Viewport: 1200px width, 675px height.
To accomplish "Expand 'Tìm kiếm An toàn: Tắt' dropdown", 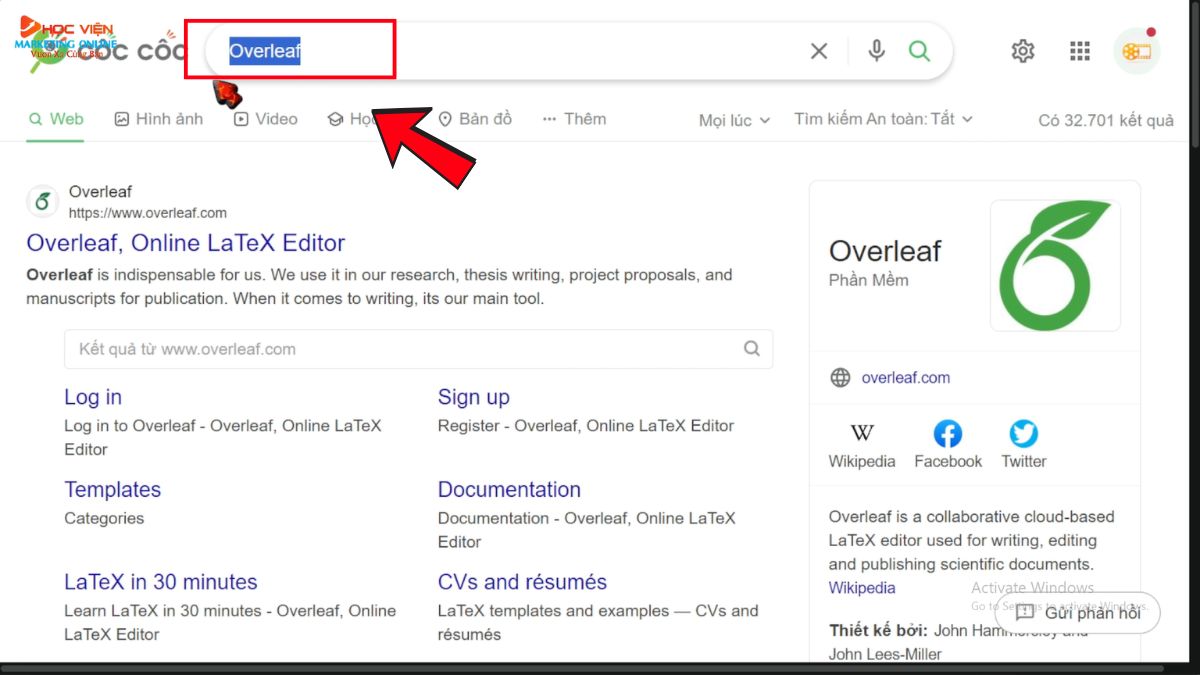I will [883, 119].
